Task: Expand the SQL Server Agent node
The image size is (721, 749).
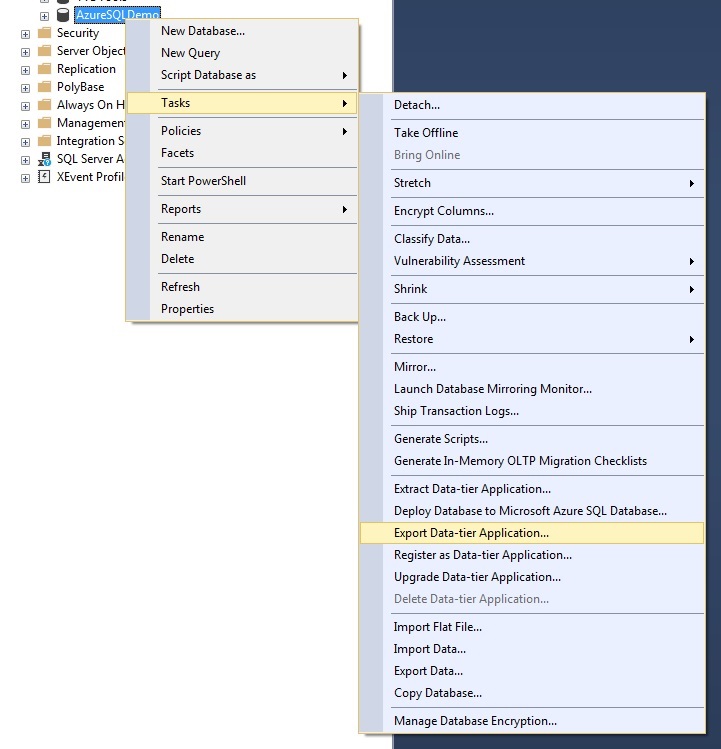Action: (25, 160)
